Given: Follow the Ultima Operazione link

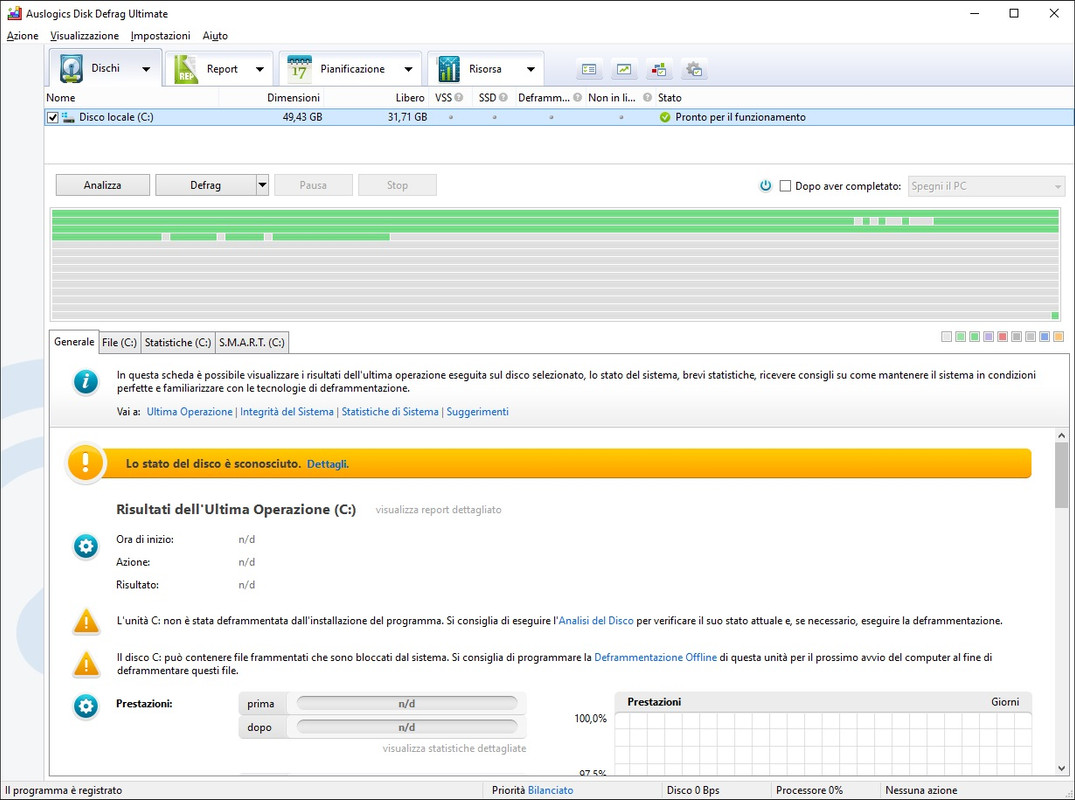Looking at the screenshot, I should point(190,412).
